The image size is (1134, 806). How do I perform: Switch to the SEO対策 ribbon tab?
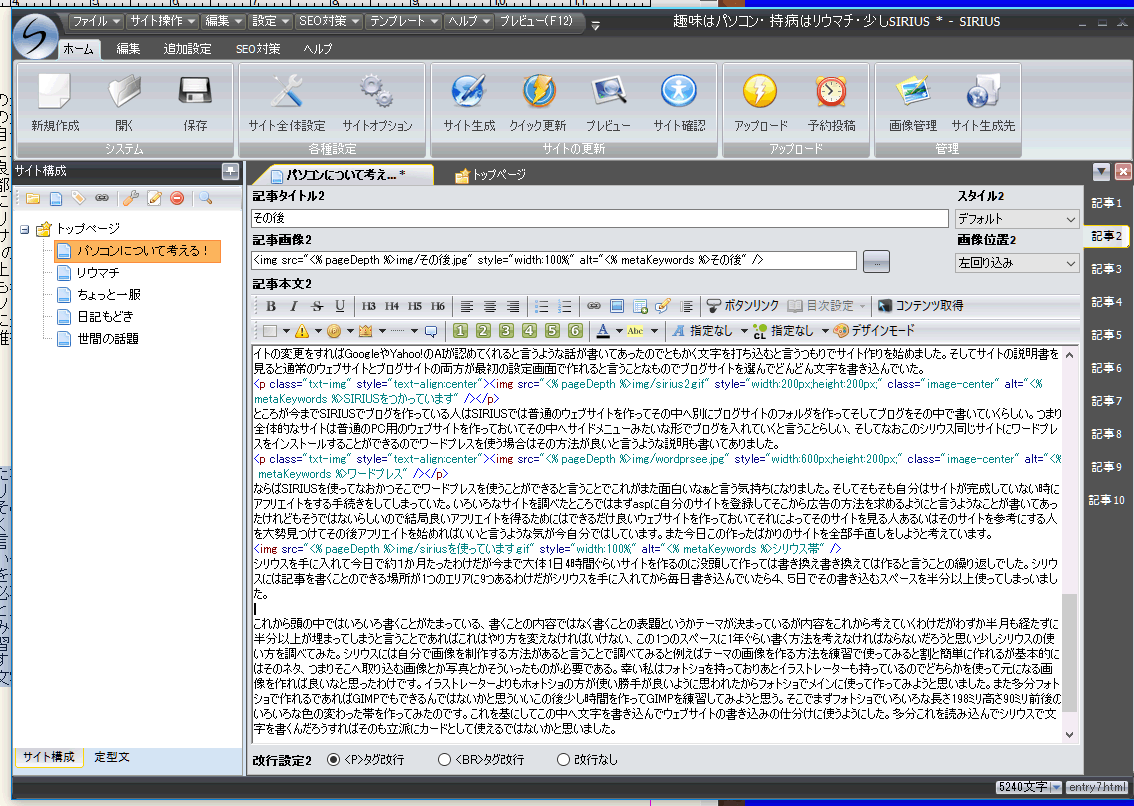tap(258, 48)
